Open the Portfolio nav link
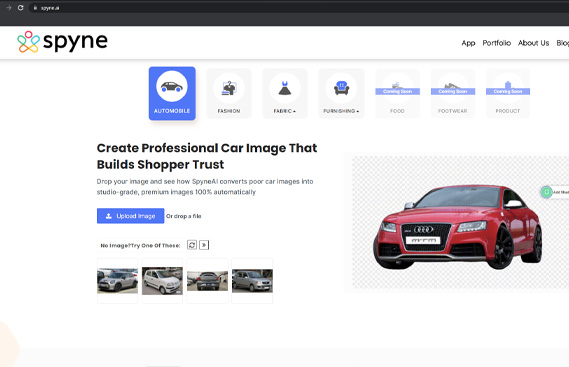 click(x=496, y=43)
